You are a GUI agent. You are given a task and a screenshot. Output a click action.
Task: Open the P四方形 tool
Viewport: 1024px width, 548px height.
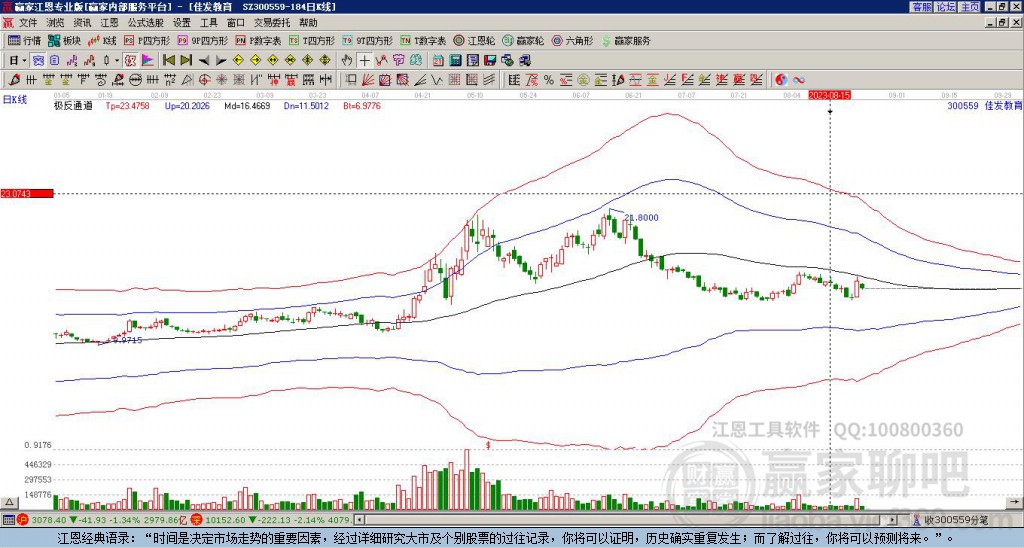147,40
